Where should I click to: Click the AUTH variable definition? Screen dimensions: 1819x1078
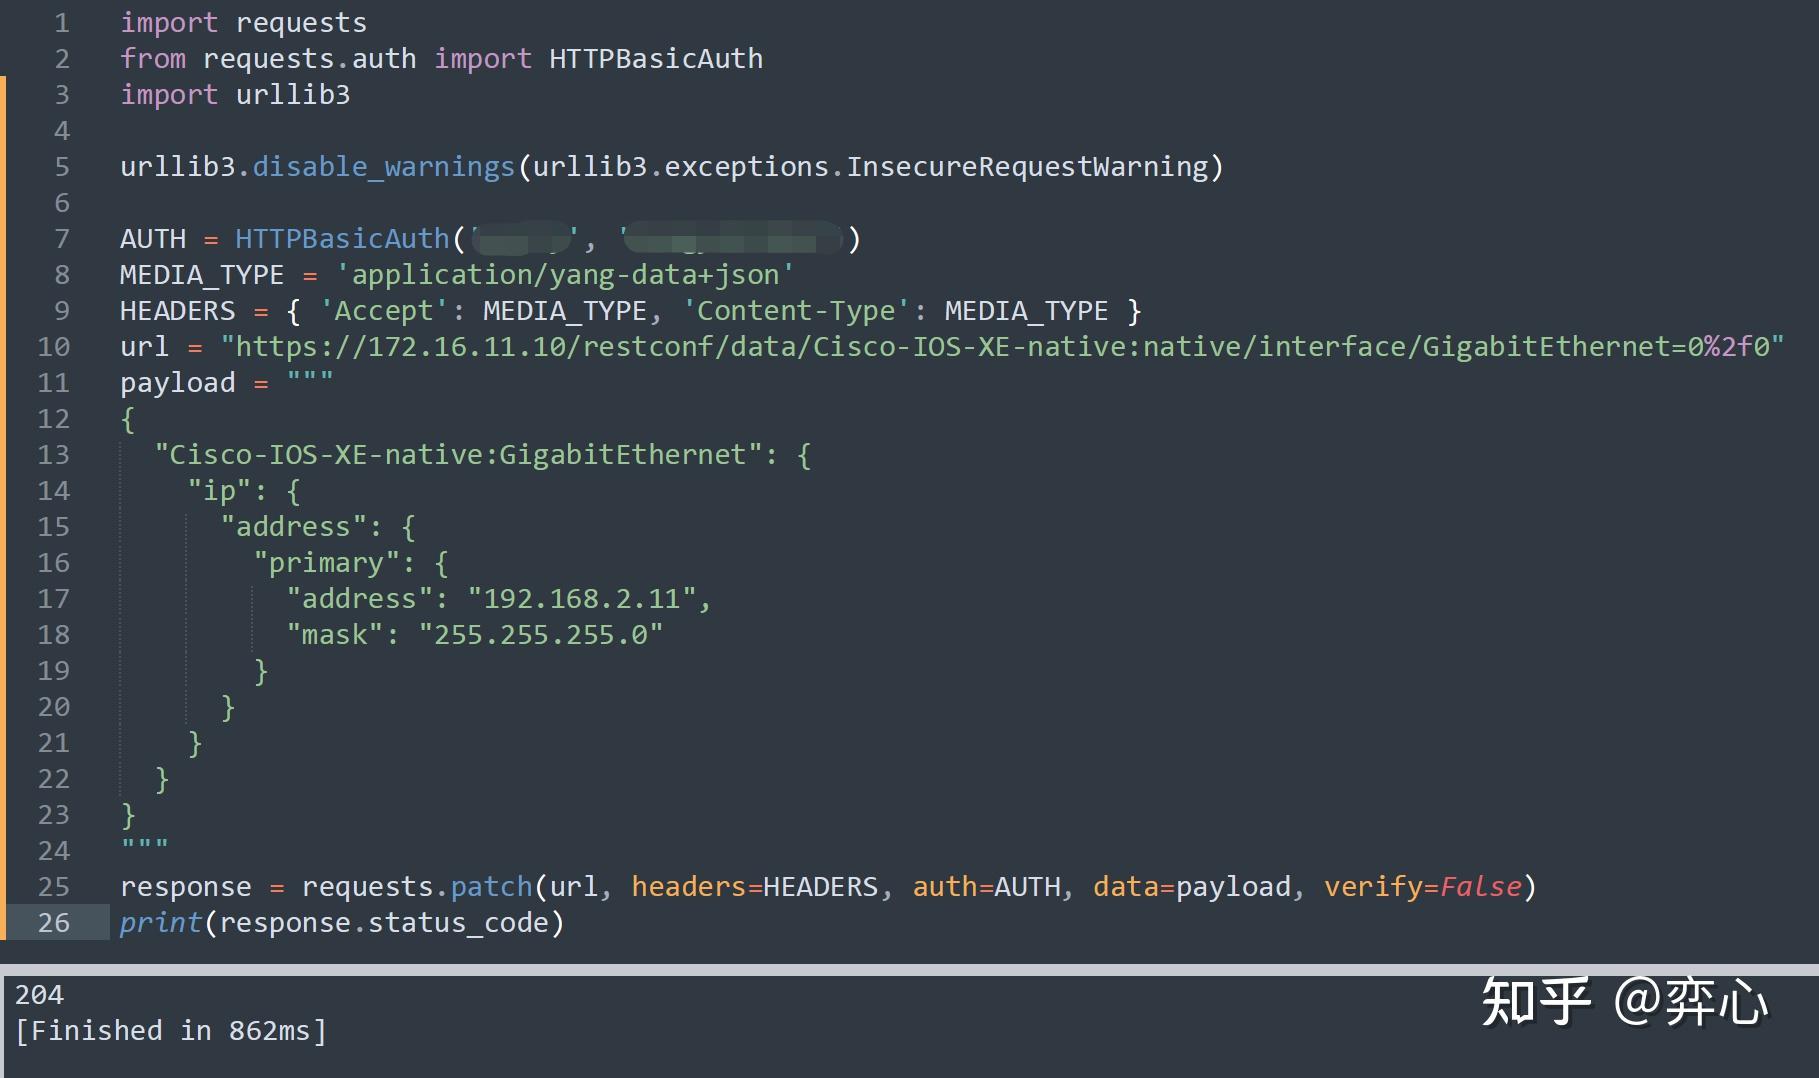[x=151, y=238]
